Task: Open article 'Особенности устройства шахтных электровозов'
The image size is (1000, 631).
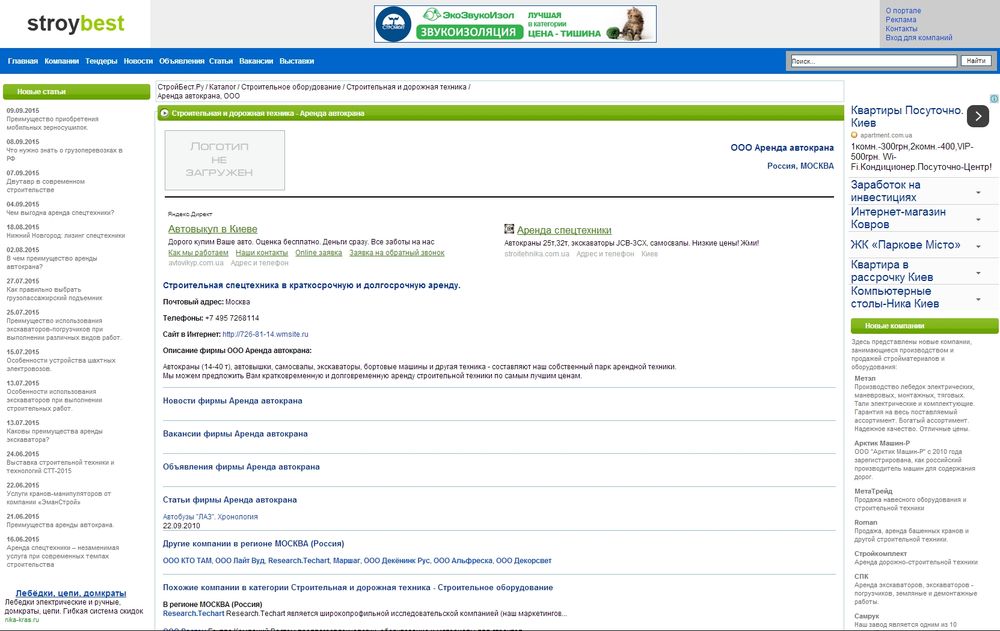Action: 61,365
